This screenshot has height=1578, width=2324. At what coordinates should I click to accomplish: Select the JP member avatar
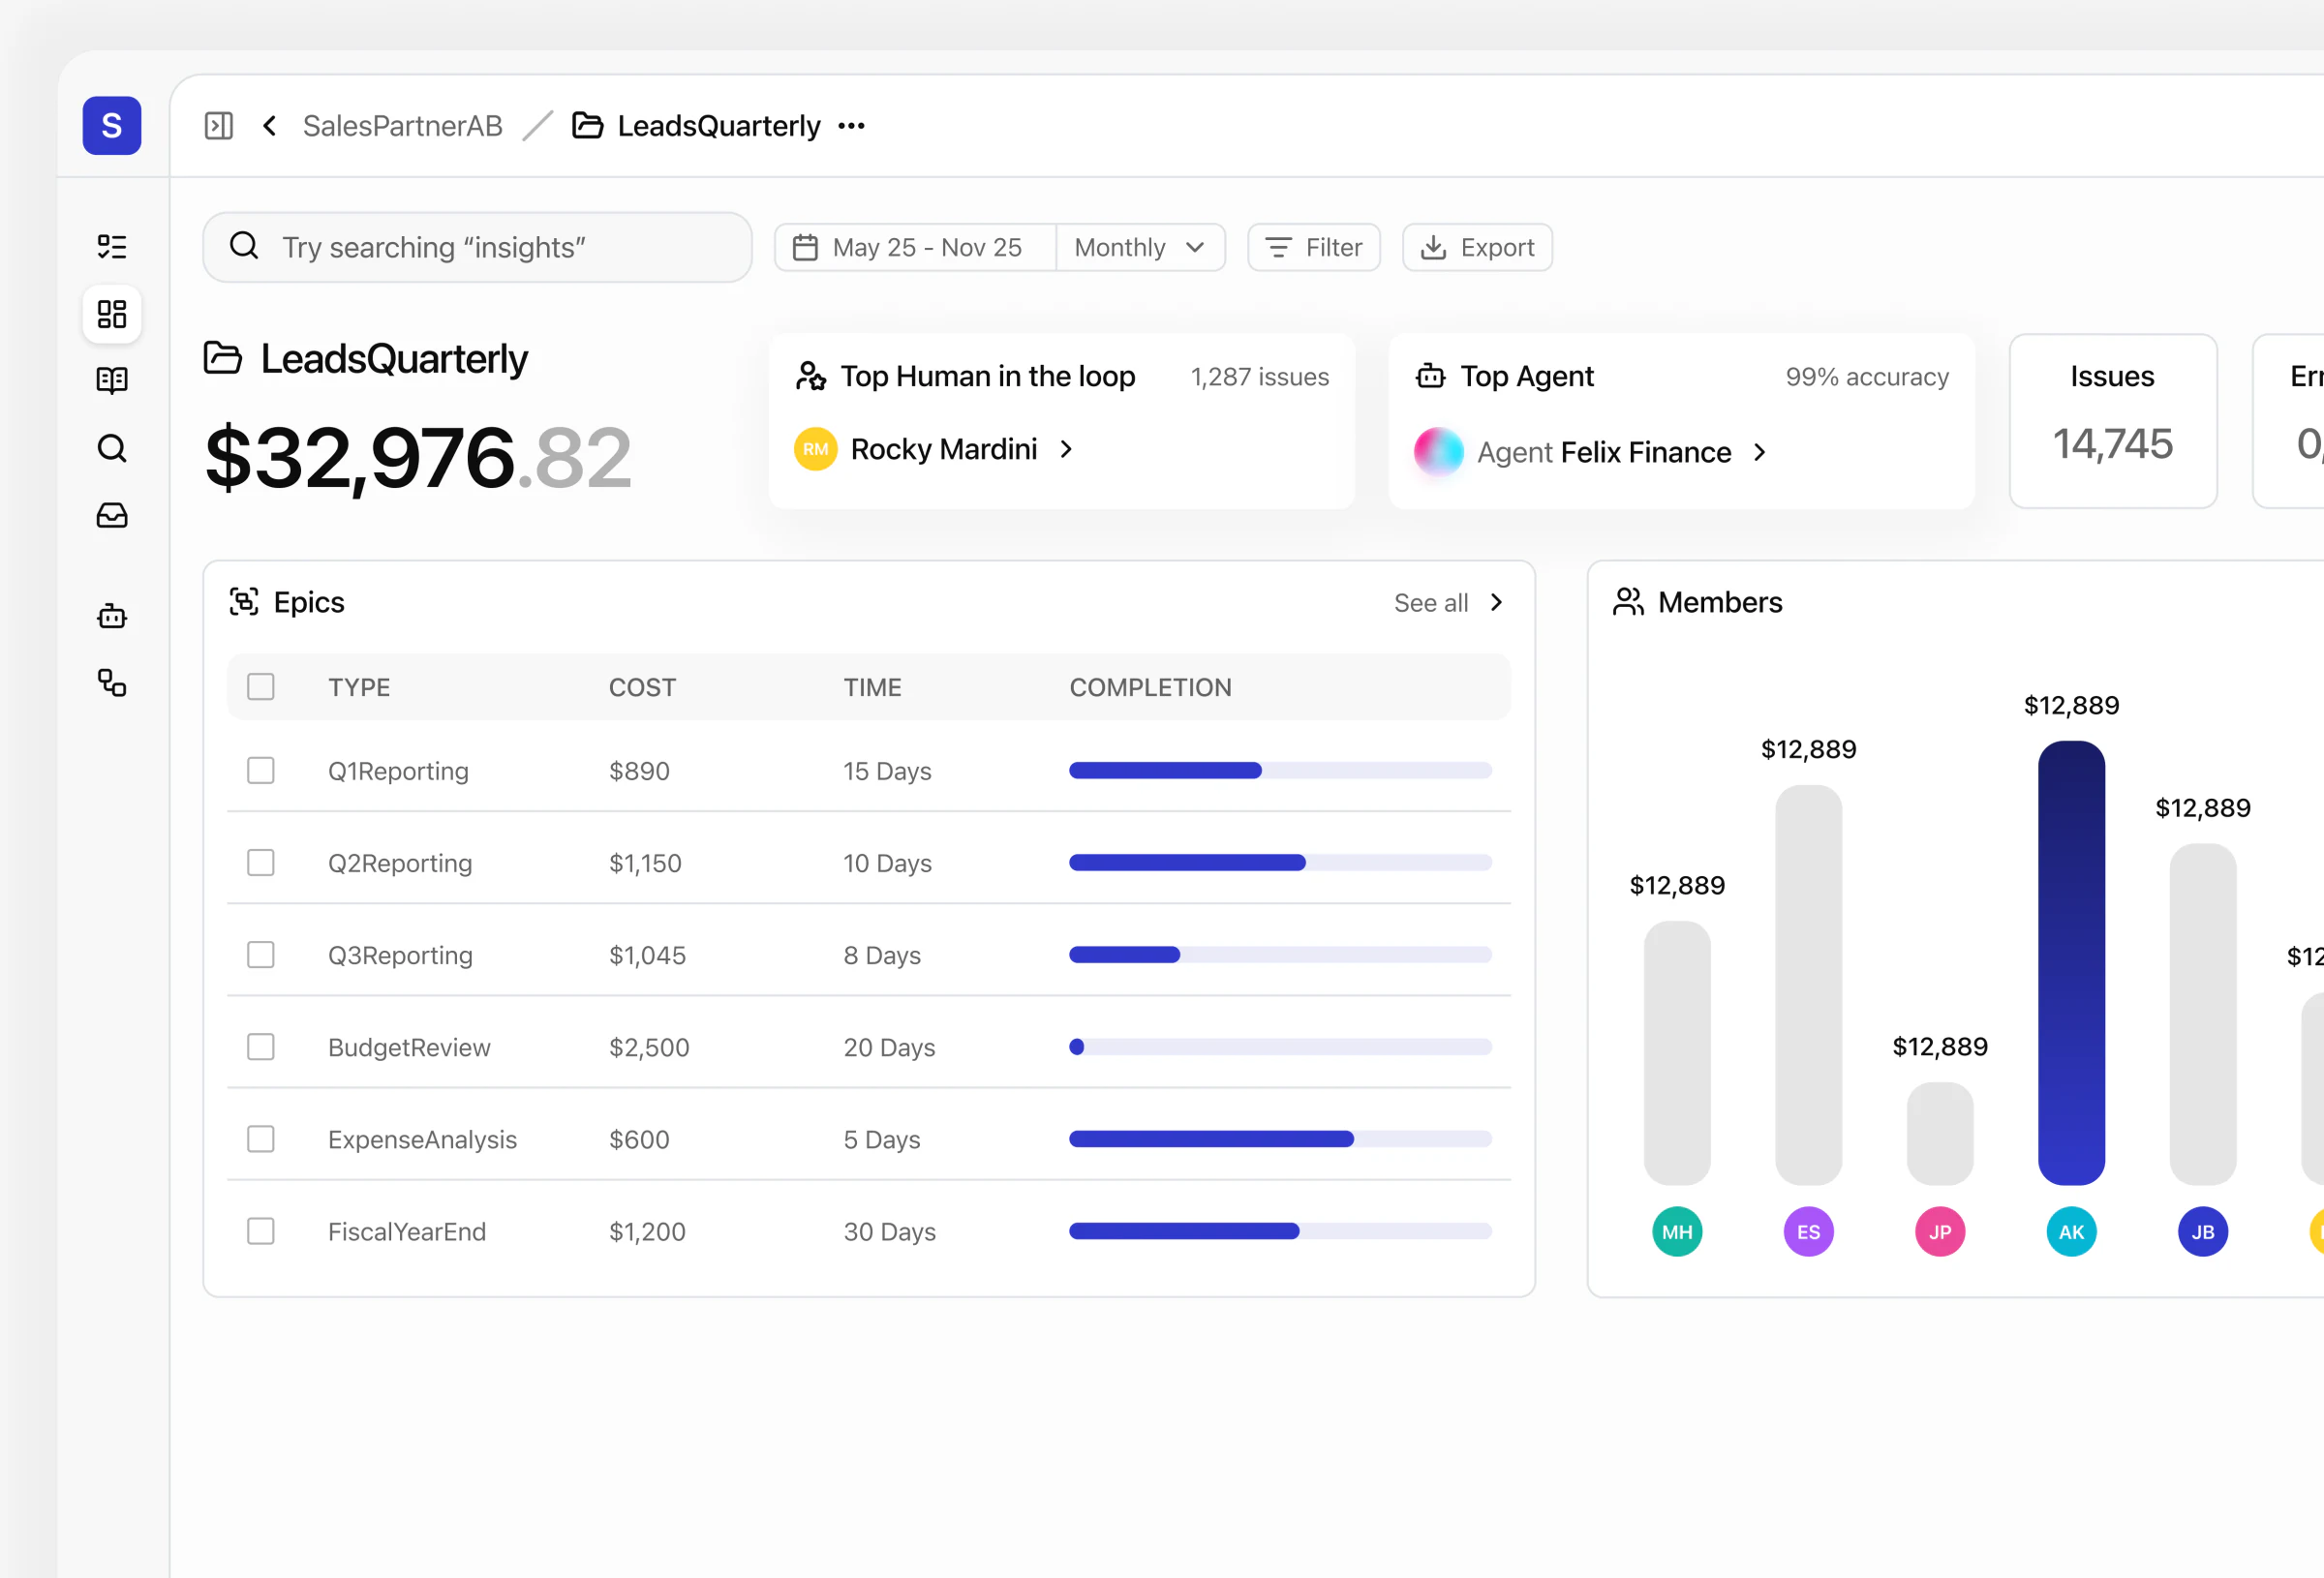1940,1232
